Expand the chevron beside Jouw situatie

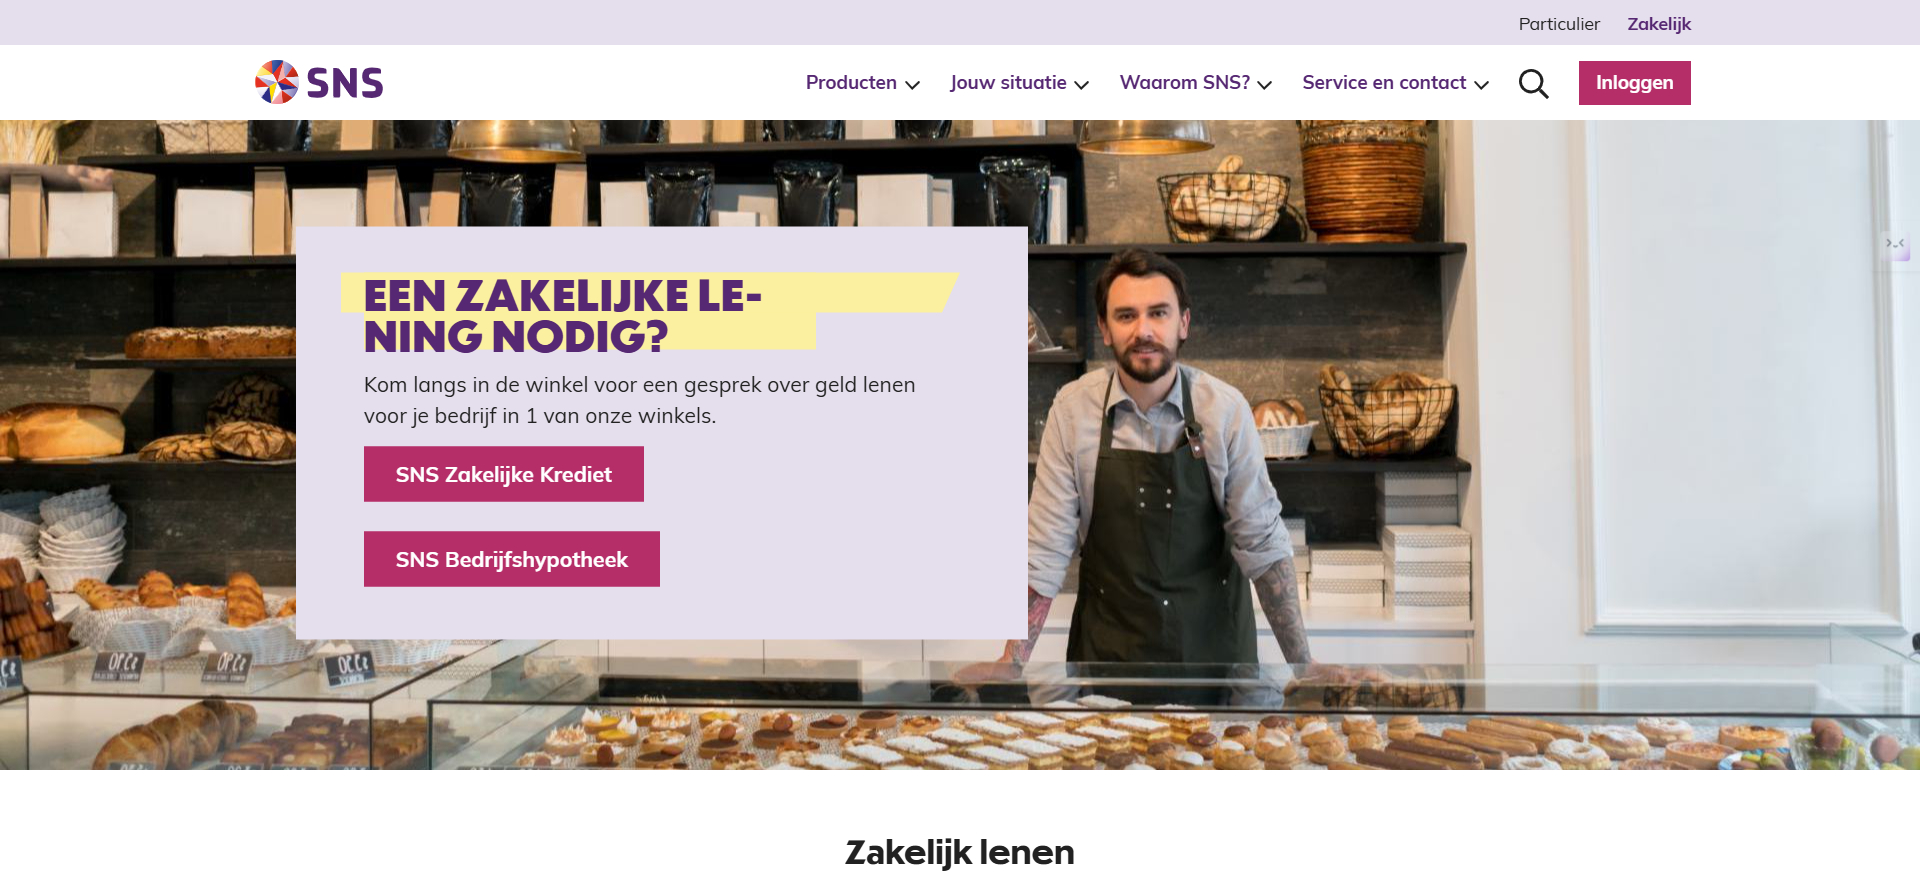1081,85
